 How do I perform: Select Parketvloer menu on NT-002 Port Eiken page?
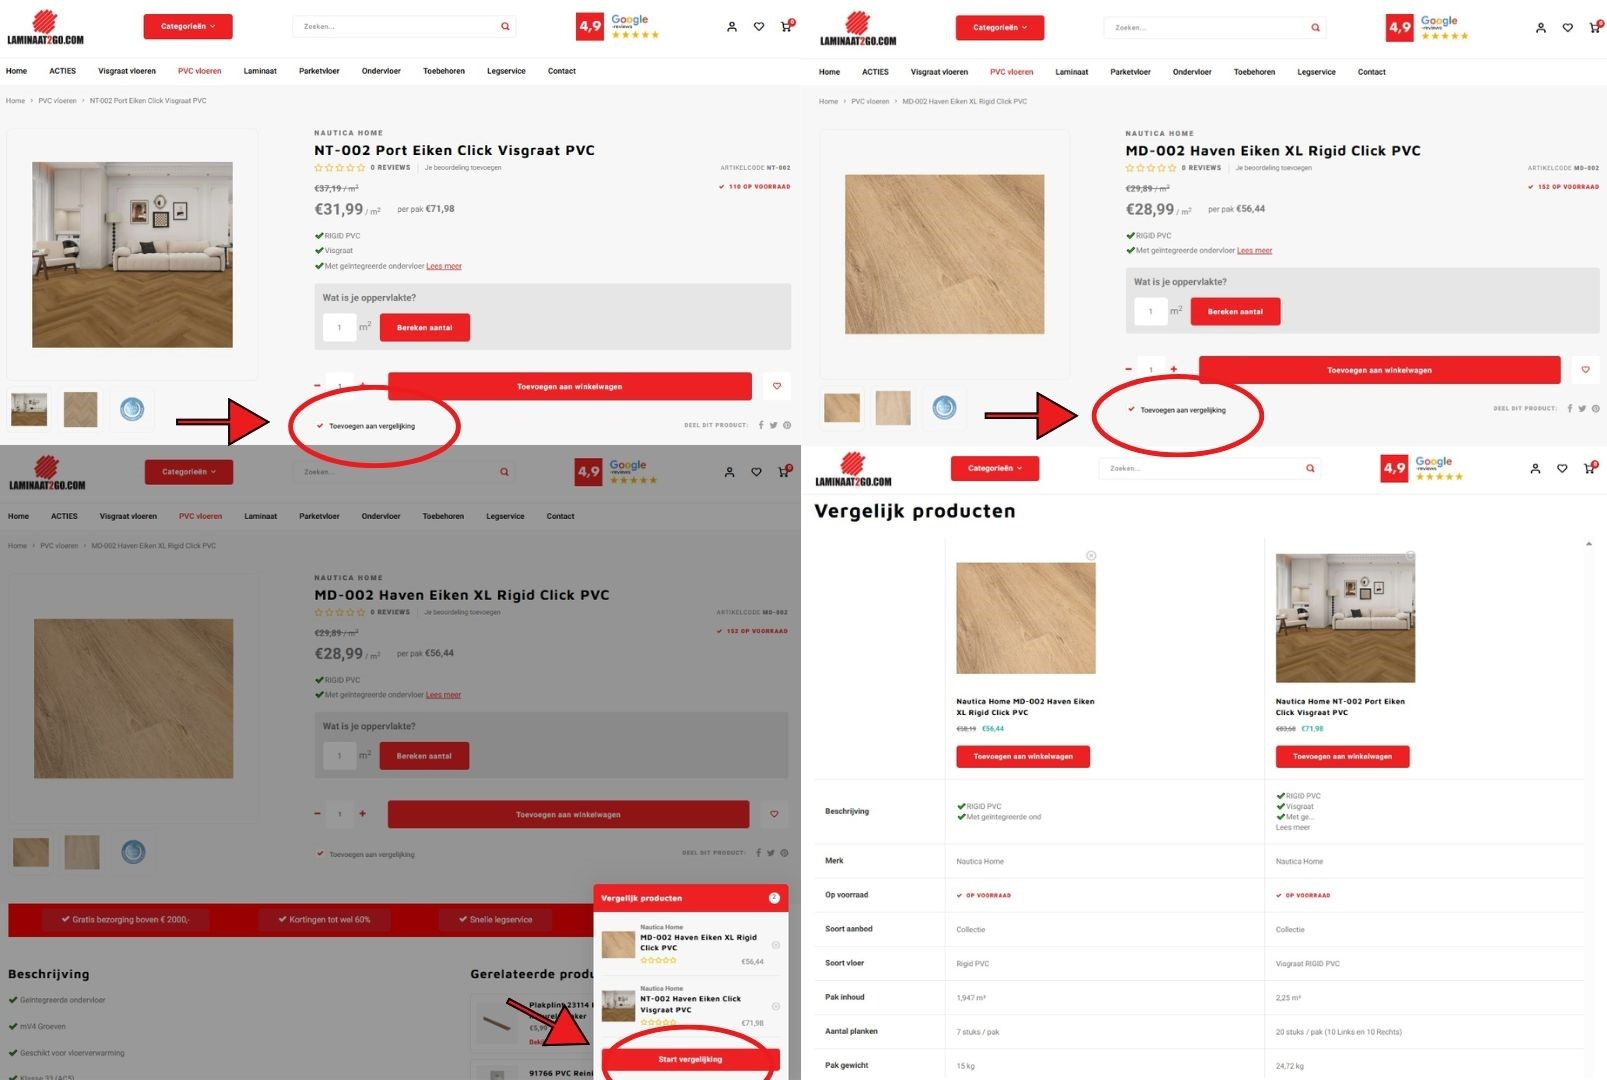[319, 71]
